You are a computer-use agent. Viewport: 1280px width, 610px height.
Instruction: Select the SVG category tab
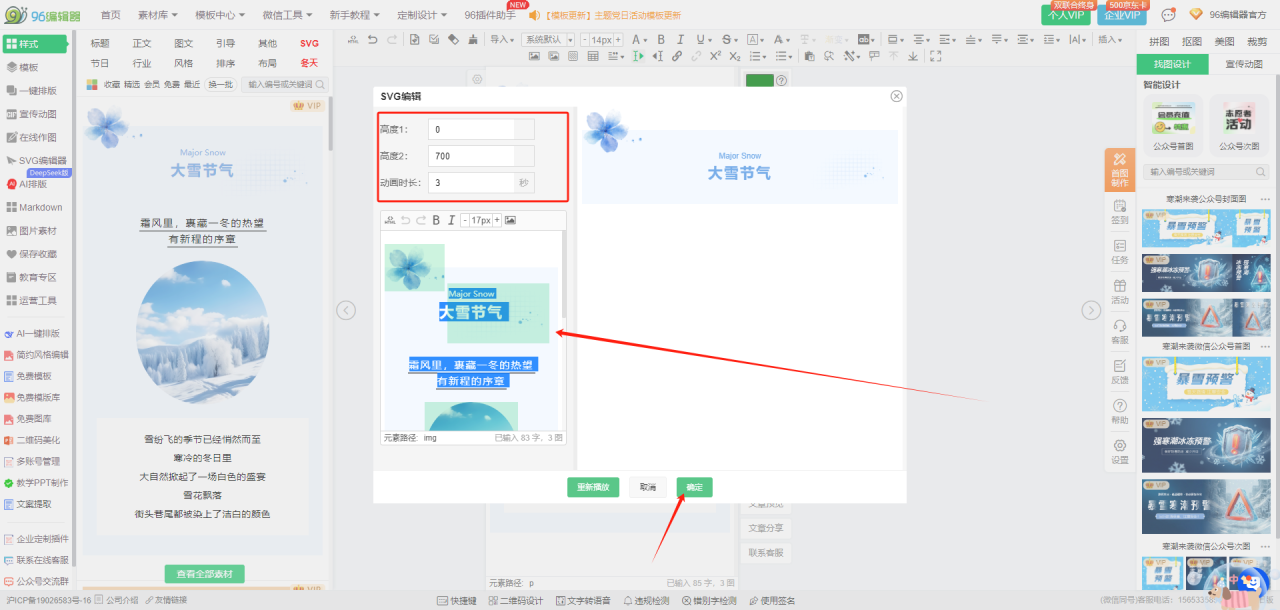tap(309, 43)
